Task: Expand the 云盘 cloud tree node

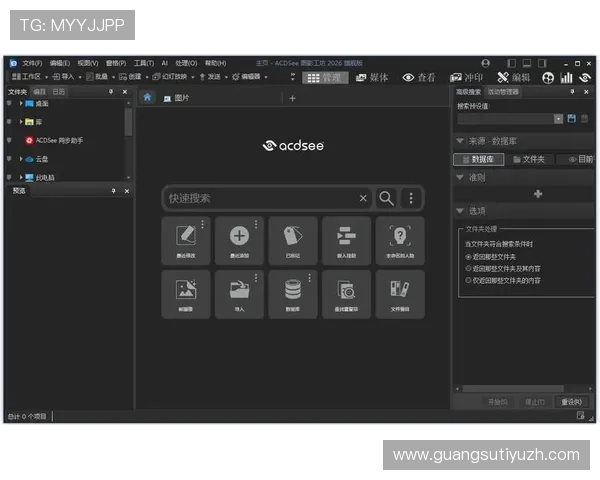Action: [21, 159]
